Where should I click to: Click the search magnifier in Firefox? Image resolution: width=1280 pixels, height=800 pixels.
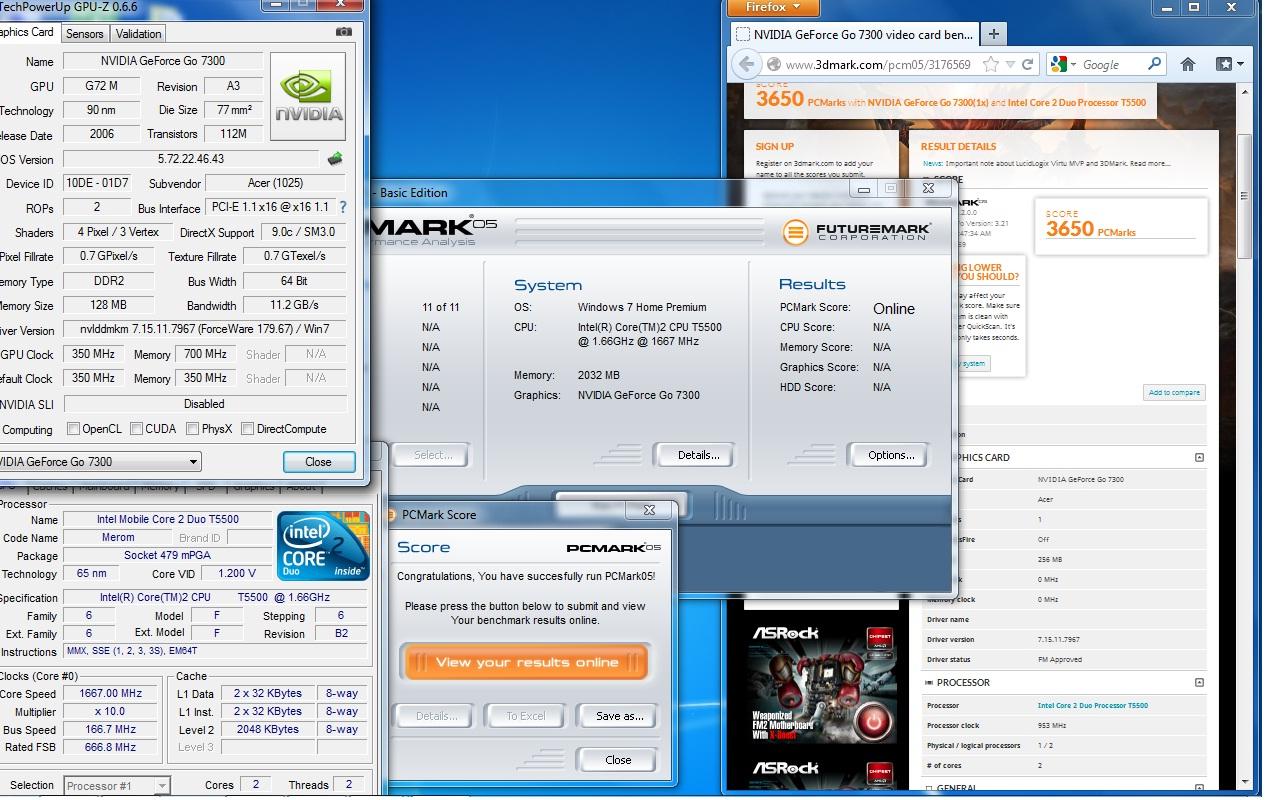pyautogui.click(x=1154, y=64)
